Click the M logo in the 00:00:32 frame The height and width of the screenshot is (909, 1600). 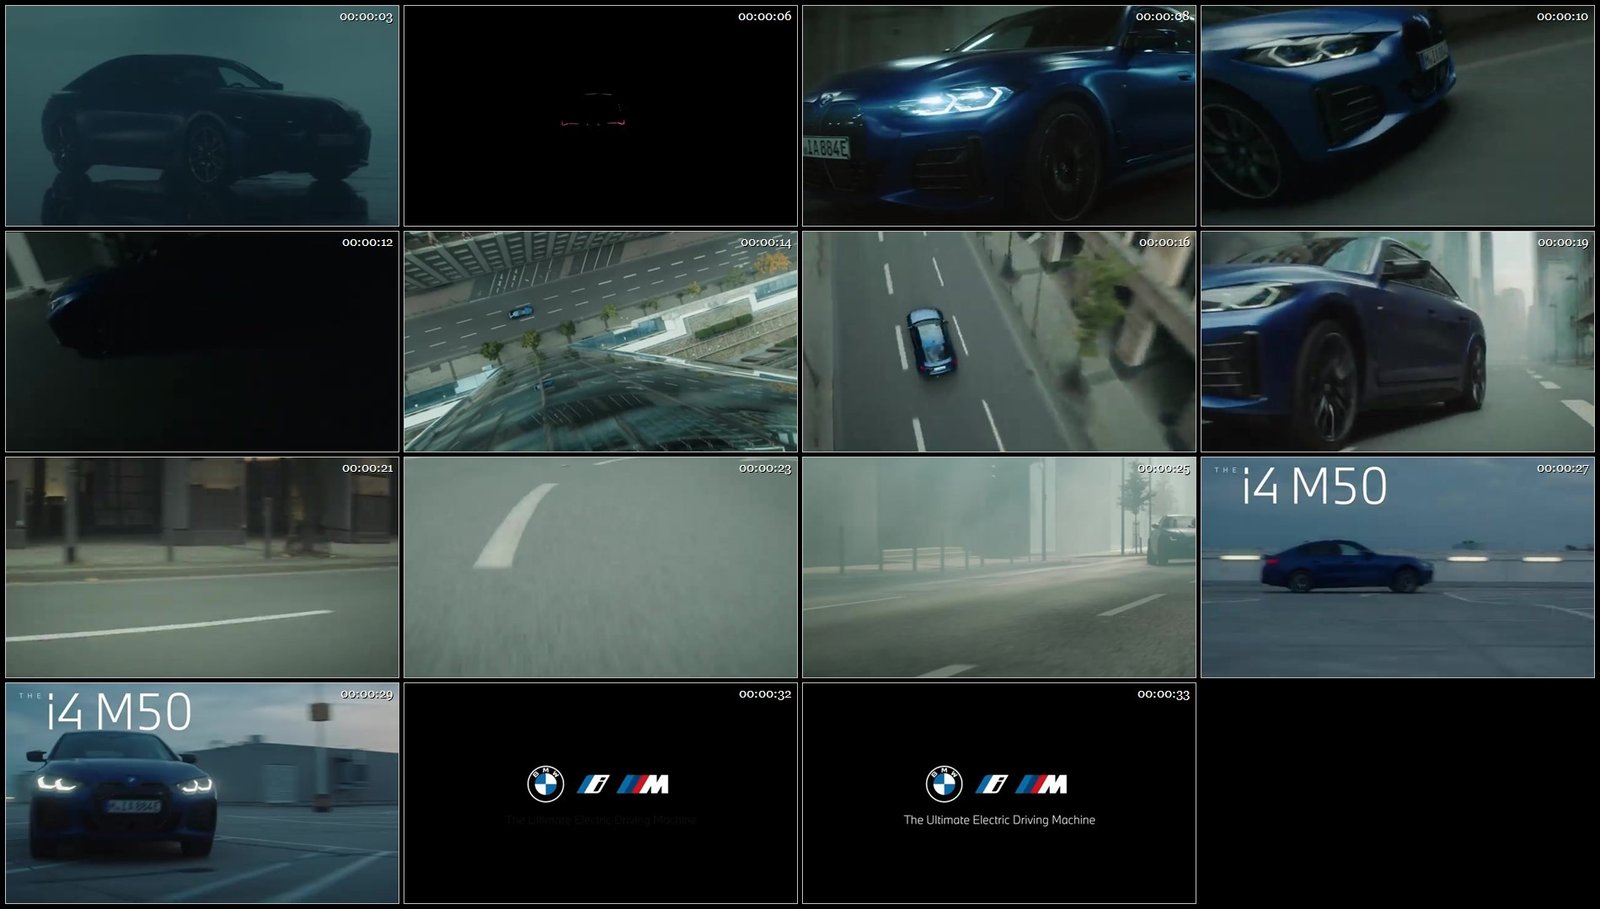click(643, 784)
